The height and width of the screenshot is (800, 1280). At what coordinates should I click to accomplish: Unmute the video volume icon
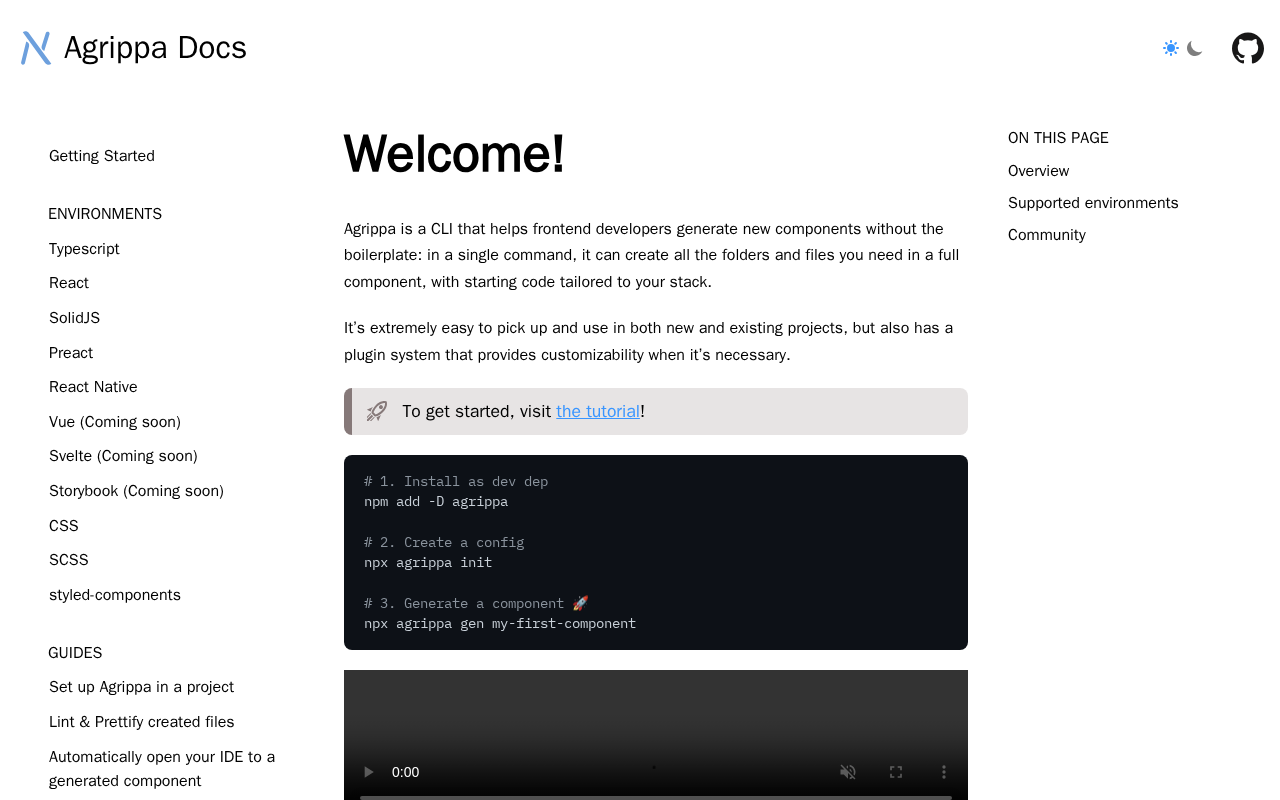click(x=848, y=772)
